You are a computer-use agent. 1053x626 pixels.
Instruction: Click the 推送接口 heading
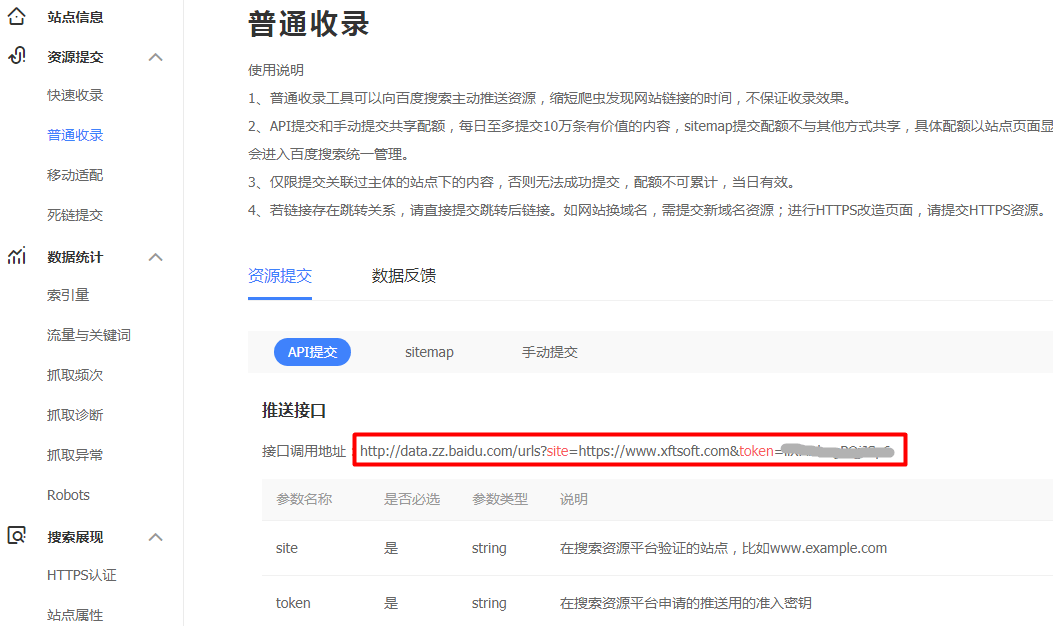tap(294, 410)
